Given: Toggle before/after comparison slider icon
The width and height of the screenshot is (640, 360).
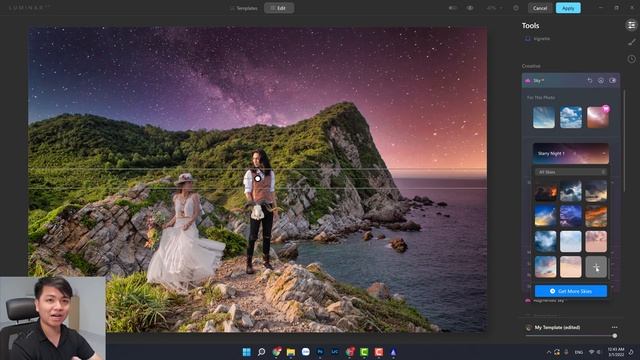Looking at the screenshot, I should [453, 8].
